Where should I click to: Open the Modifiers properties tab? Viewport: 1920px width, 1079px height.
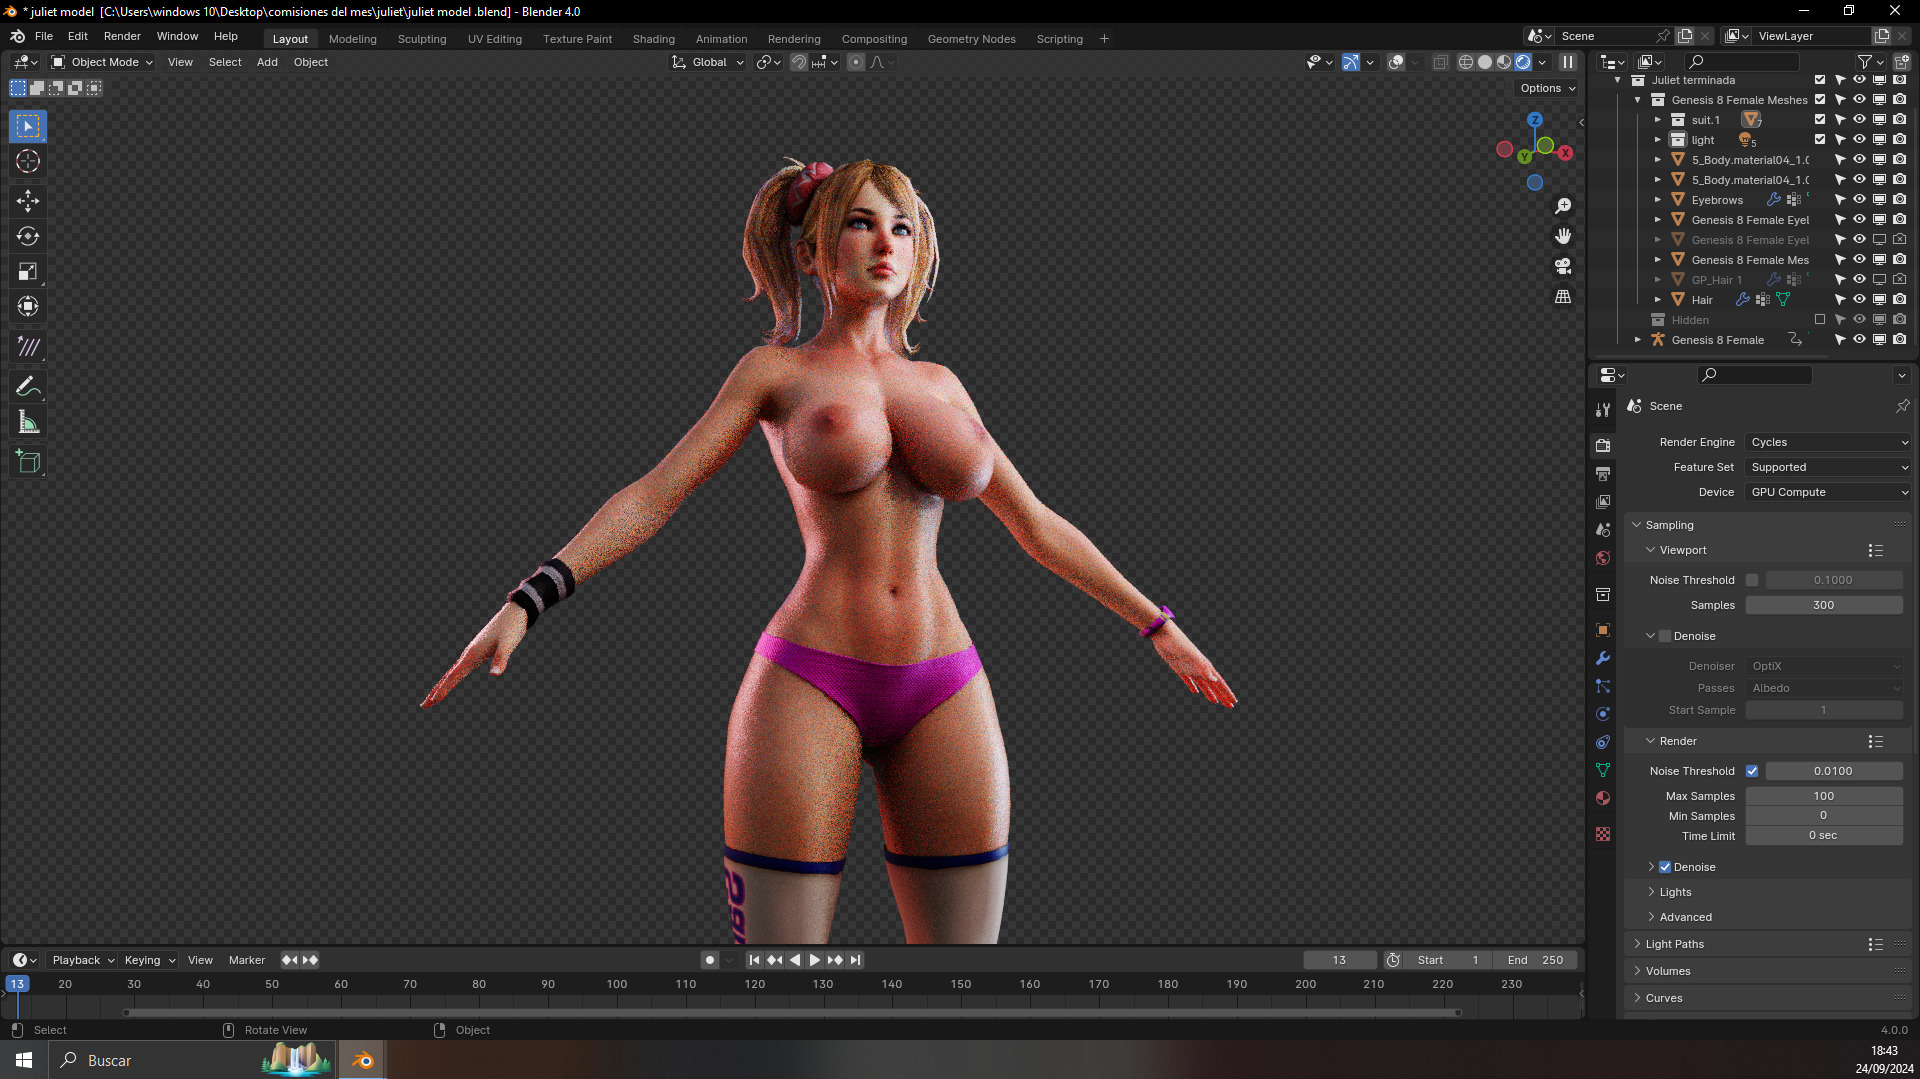[1603, 658]
